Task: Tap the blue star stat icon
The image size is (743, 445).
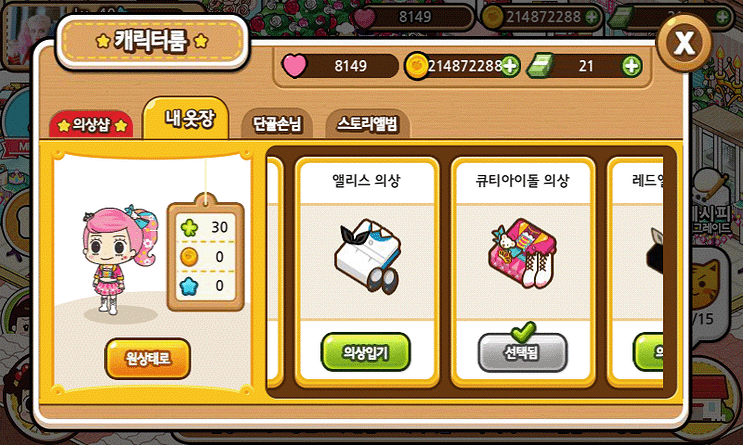Action: (189, 286)
